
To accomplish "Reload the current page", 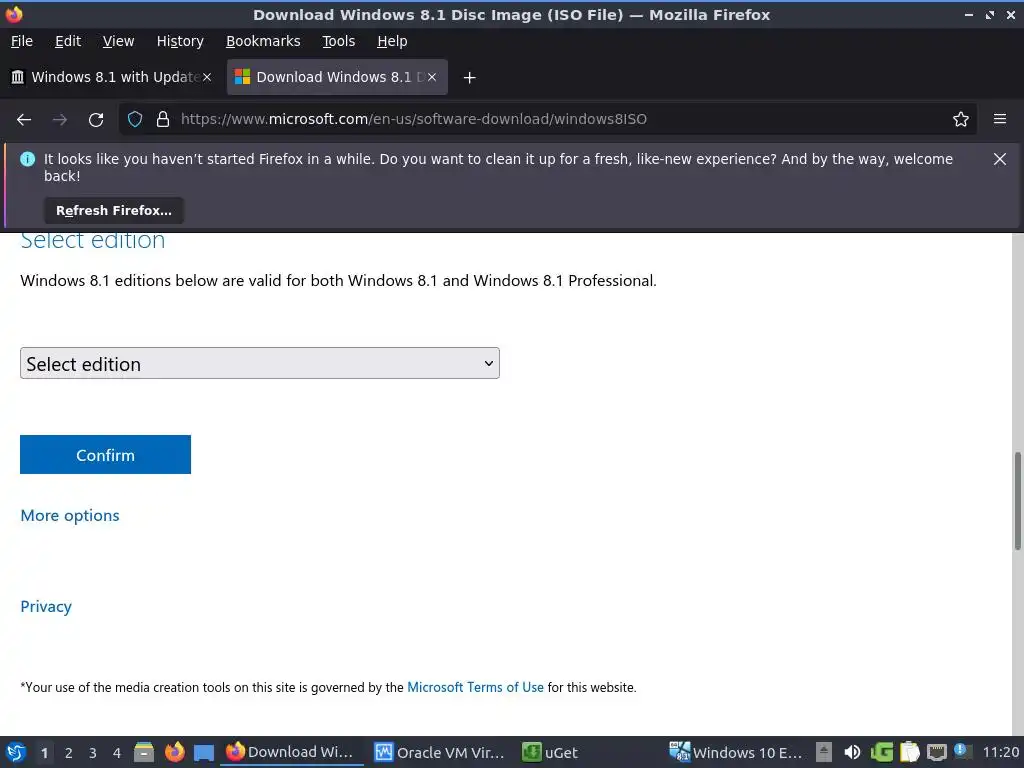I will [x=96, y=120].
